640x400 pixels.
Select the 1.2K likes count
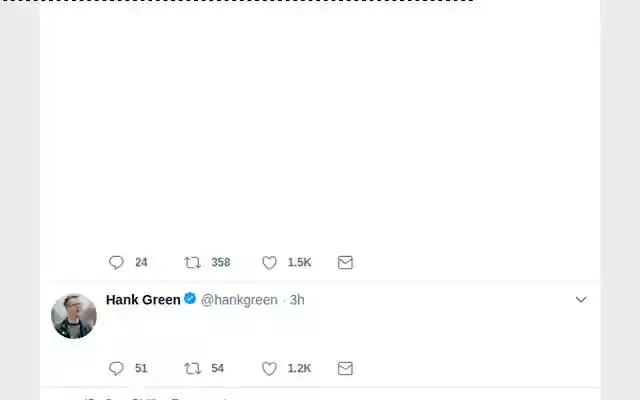(299, 368)
